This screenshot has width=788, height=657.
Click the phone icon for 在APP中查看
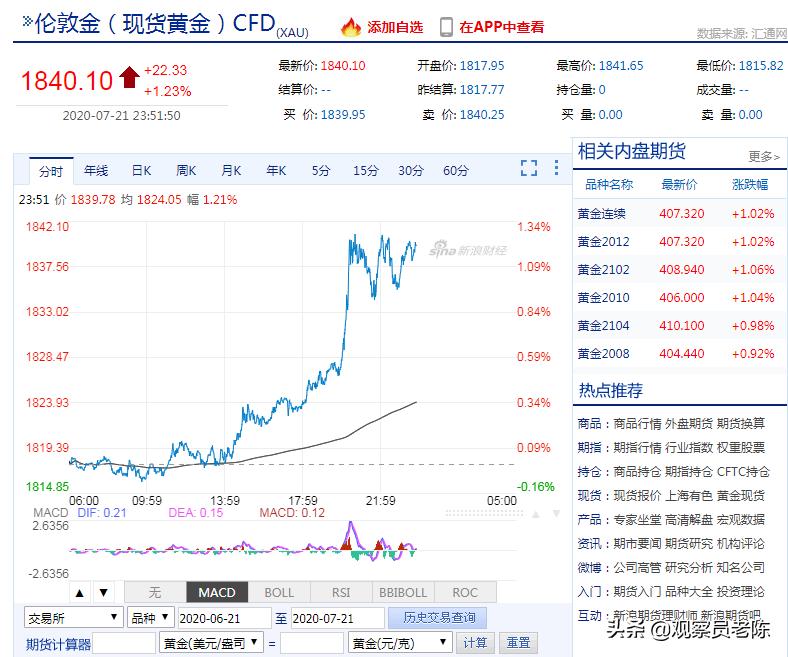coord(446,27)
